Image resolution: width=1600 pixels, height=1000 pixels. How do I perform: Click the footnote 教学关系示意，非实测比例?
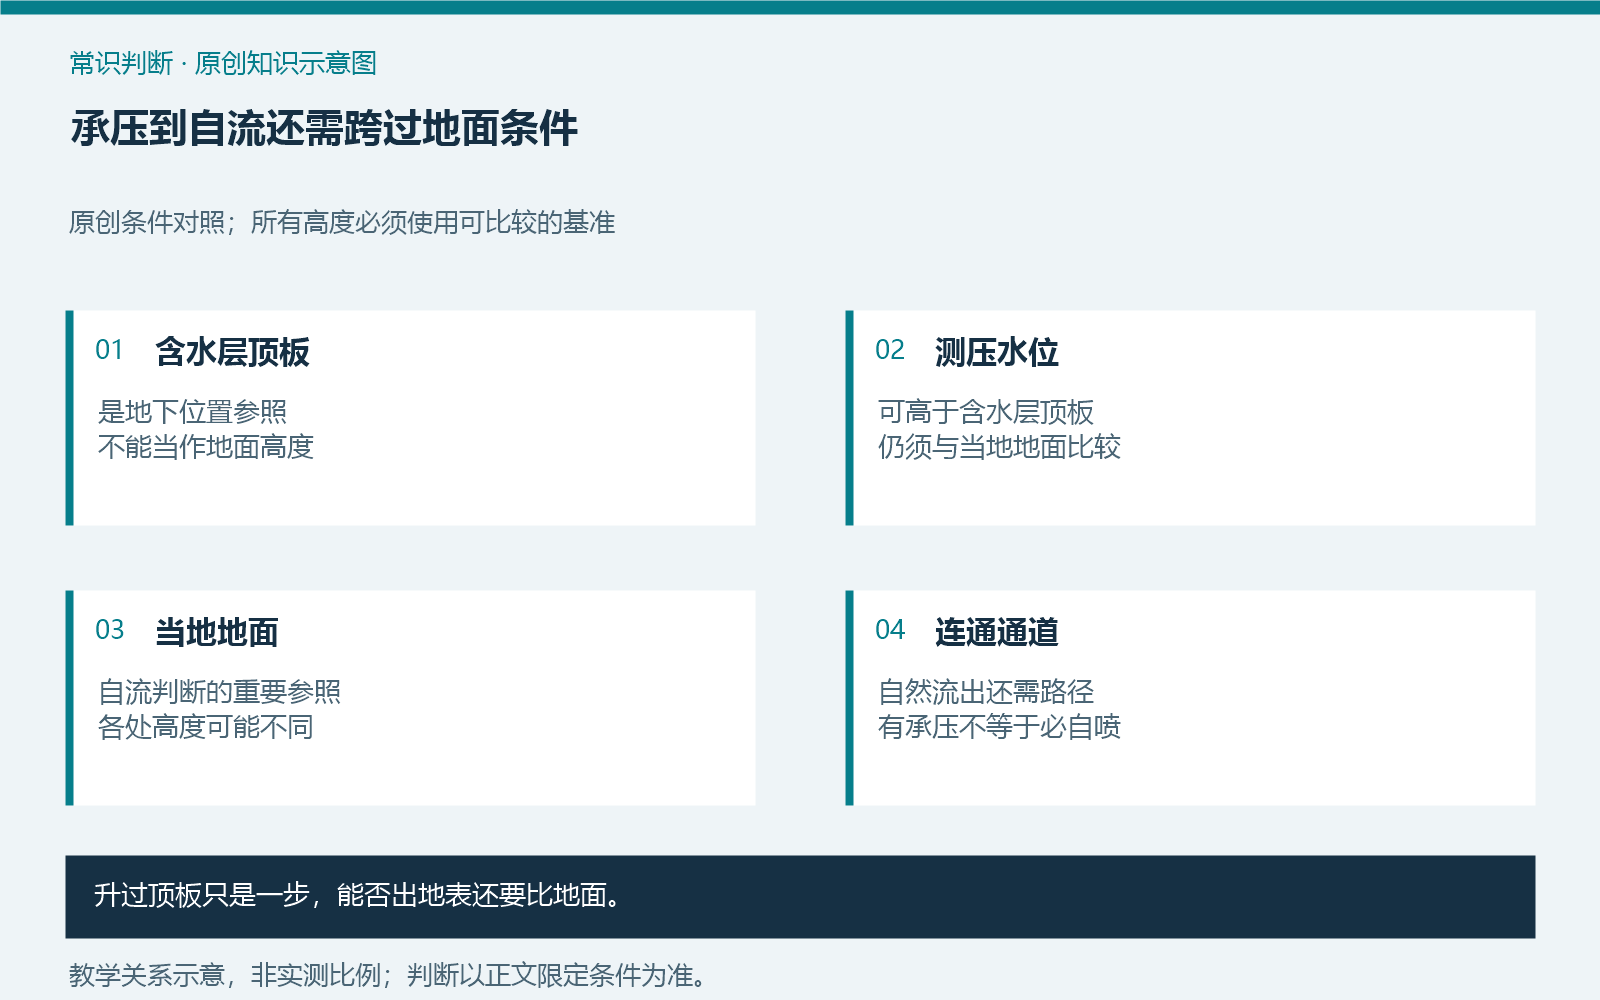[x=225, y=975]
